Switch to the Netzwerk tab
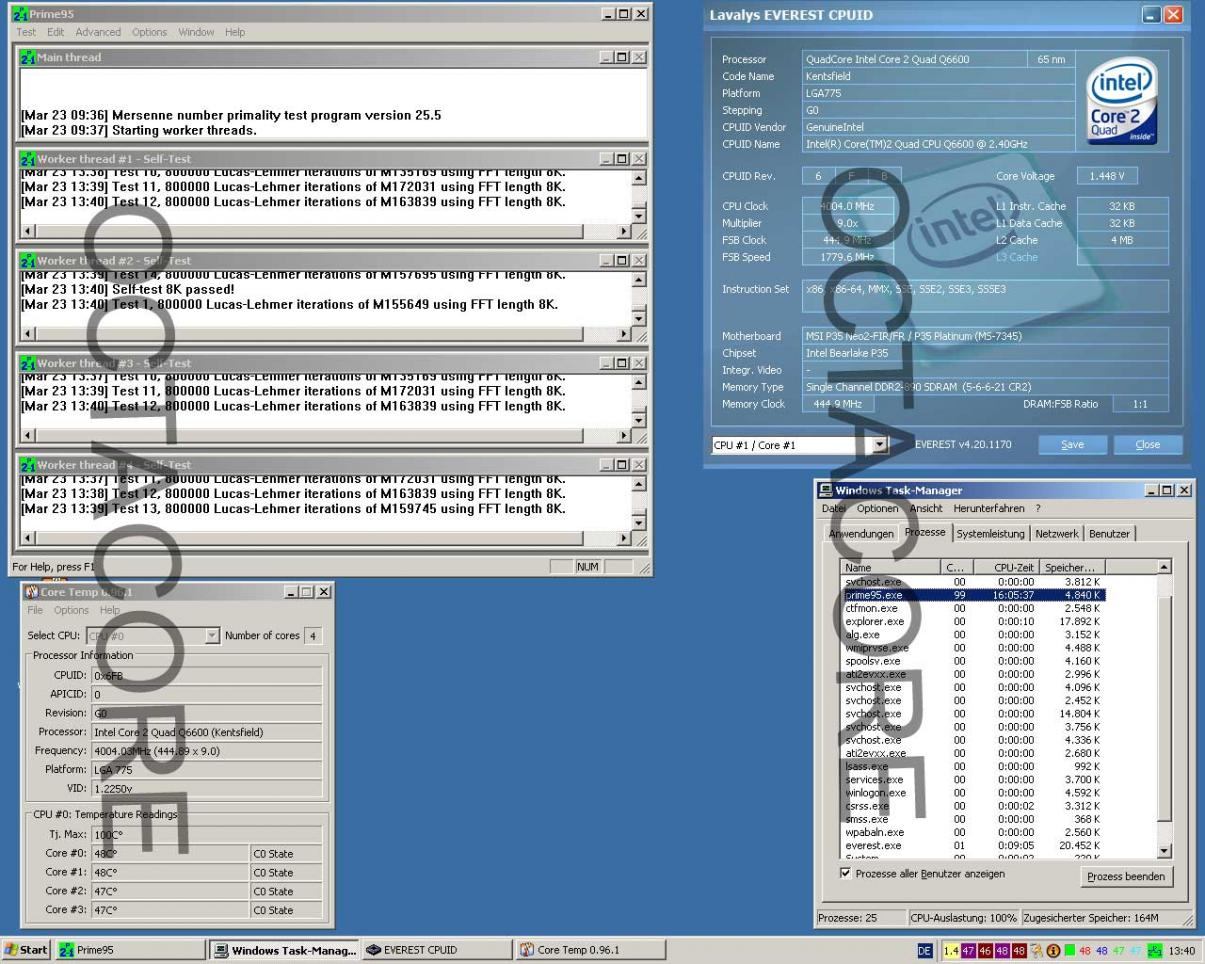Viewport: 1205px width, 964px height. [x=1057, y=534]
